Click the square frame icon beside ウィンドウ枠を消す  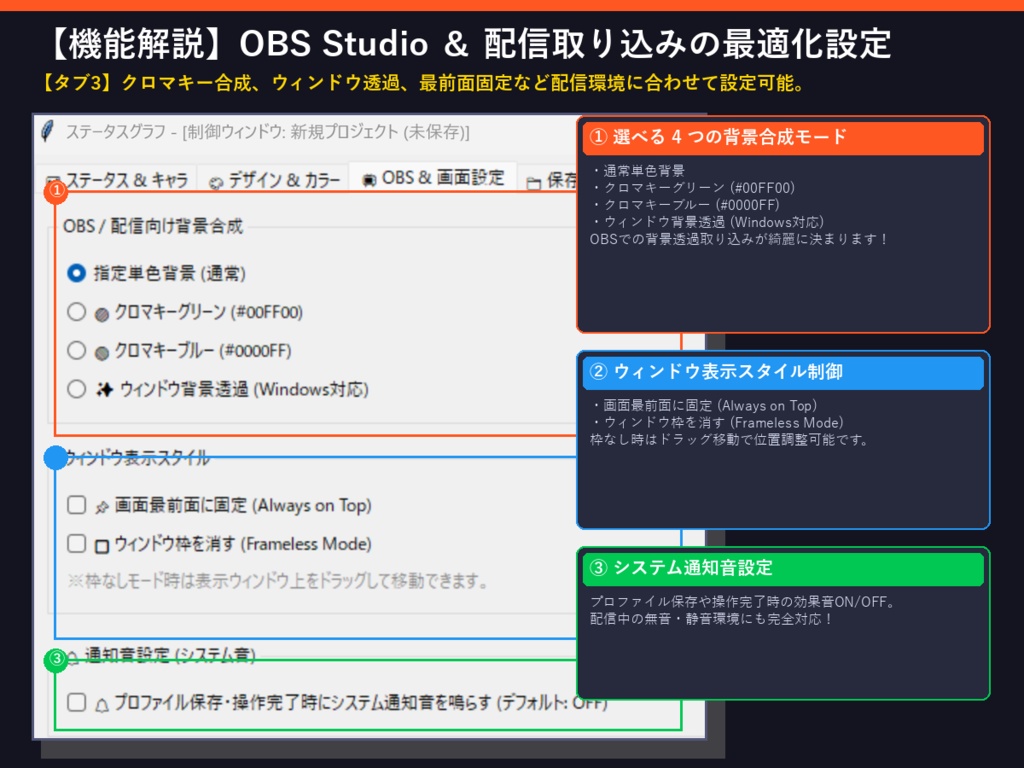101,546
